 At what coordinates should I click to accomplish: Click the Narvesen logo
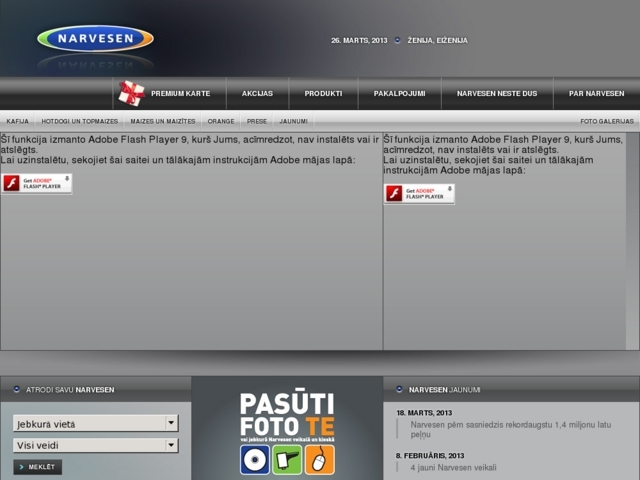tap(95, 39)
